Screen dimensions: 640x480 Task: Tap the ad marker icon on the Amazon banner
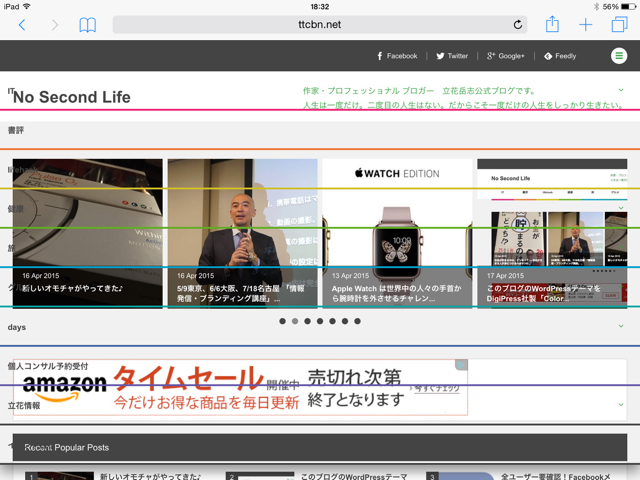point(461,365)
